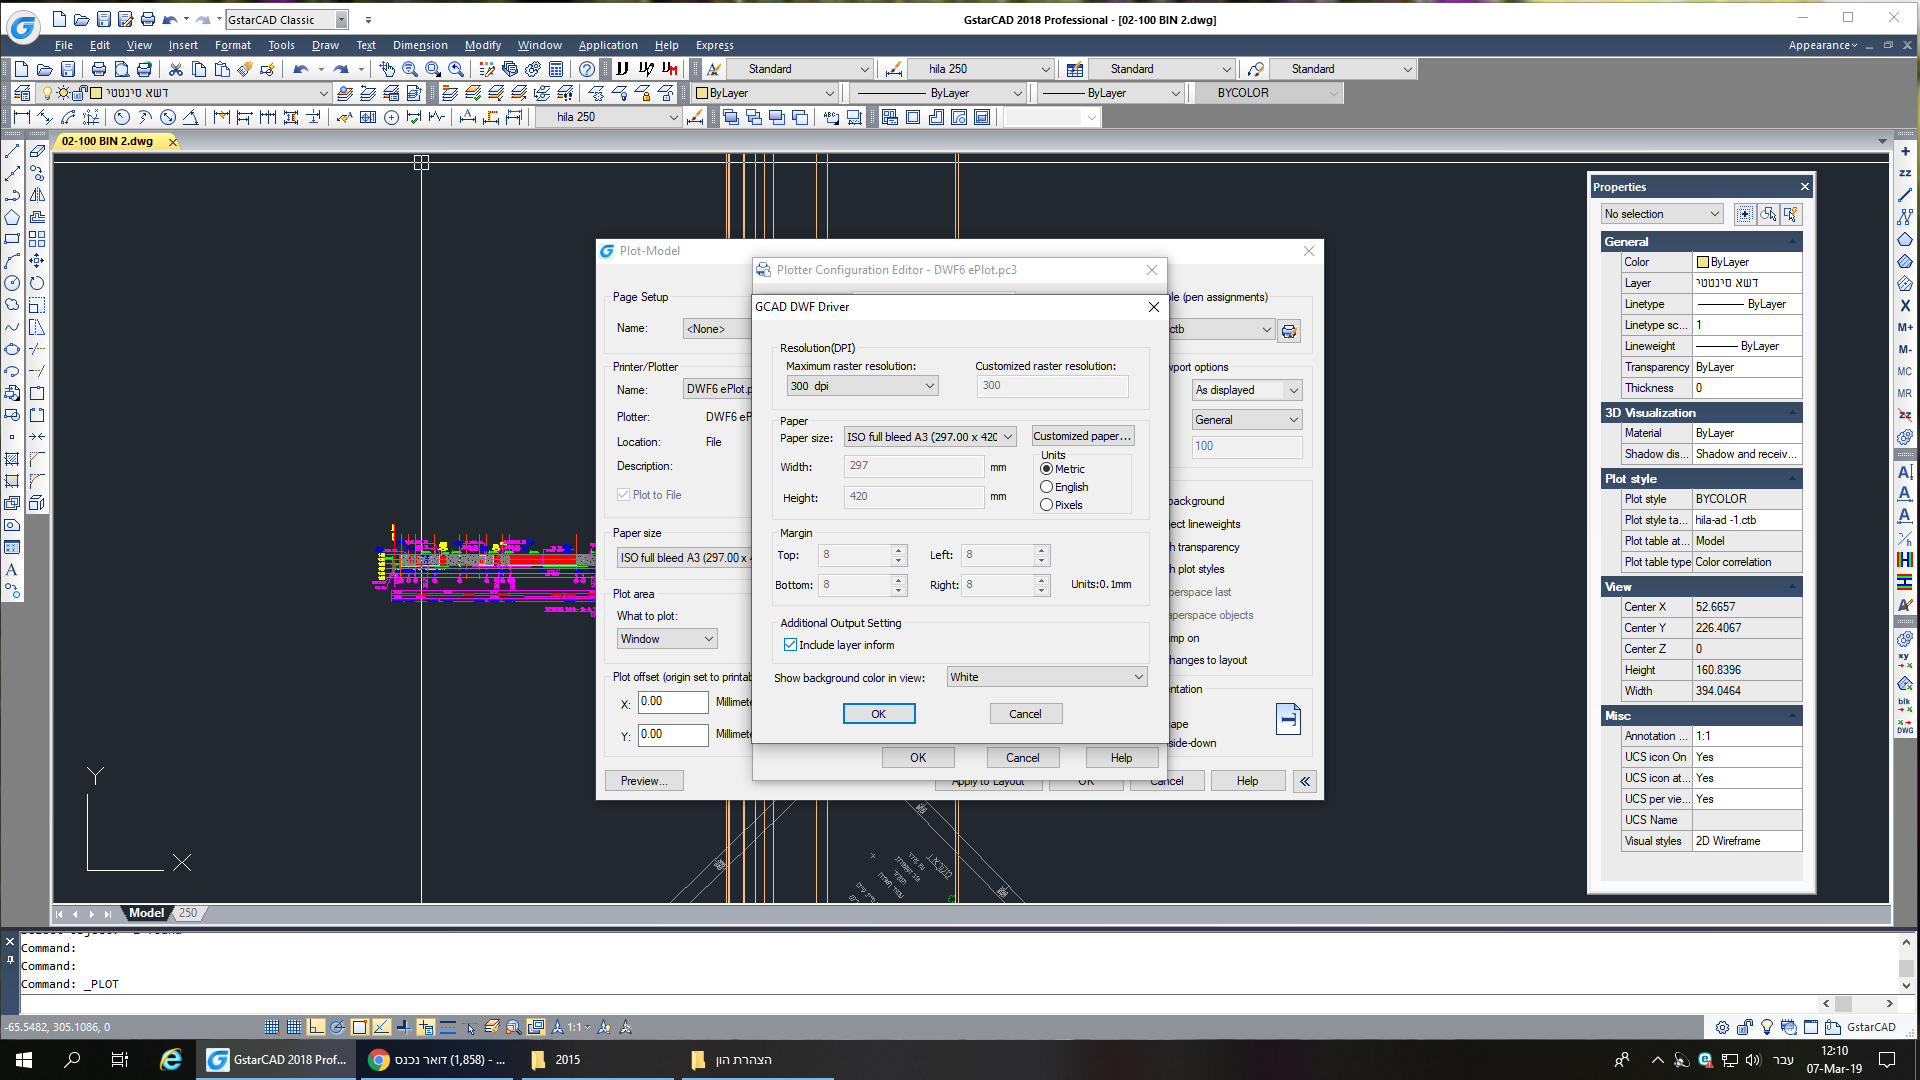The height and width of the screenshot is (1080, 1920).
Task: Open the Calculator icon in toolbar
Action: [556, 69]
